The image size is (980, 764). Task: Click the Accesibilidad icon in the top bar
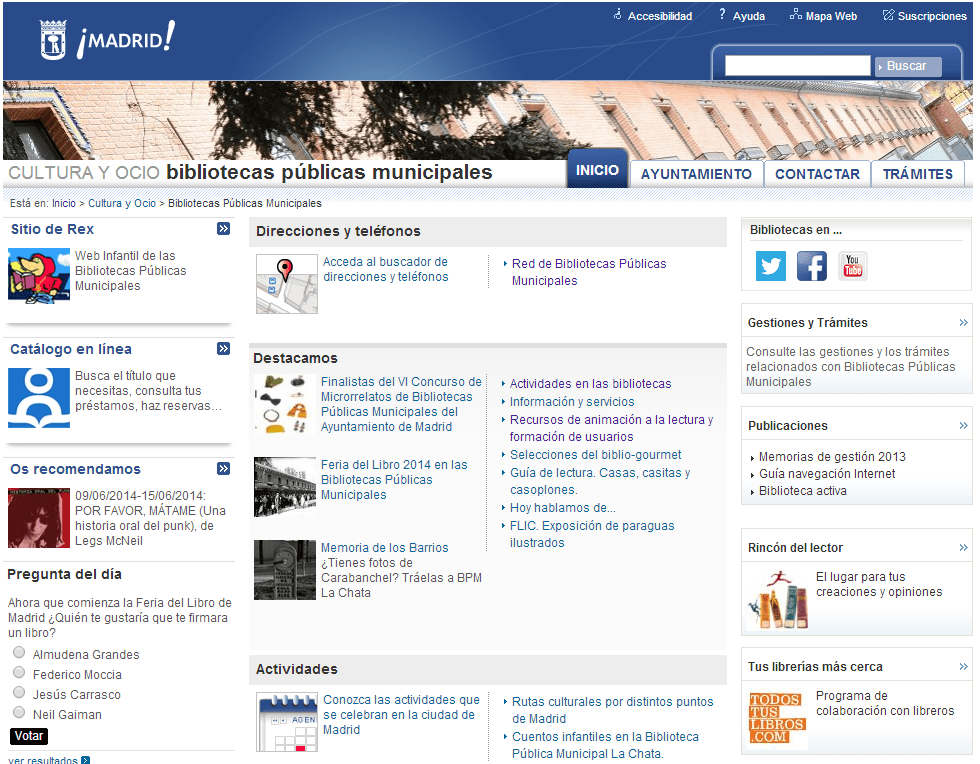[x=618, y=14]
